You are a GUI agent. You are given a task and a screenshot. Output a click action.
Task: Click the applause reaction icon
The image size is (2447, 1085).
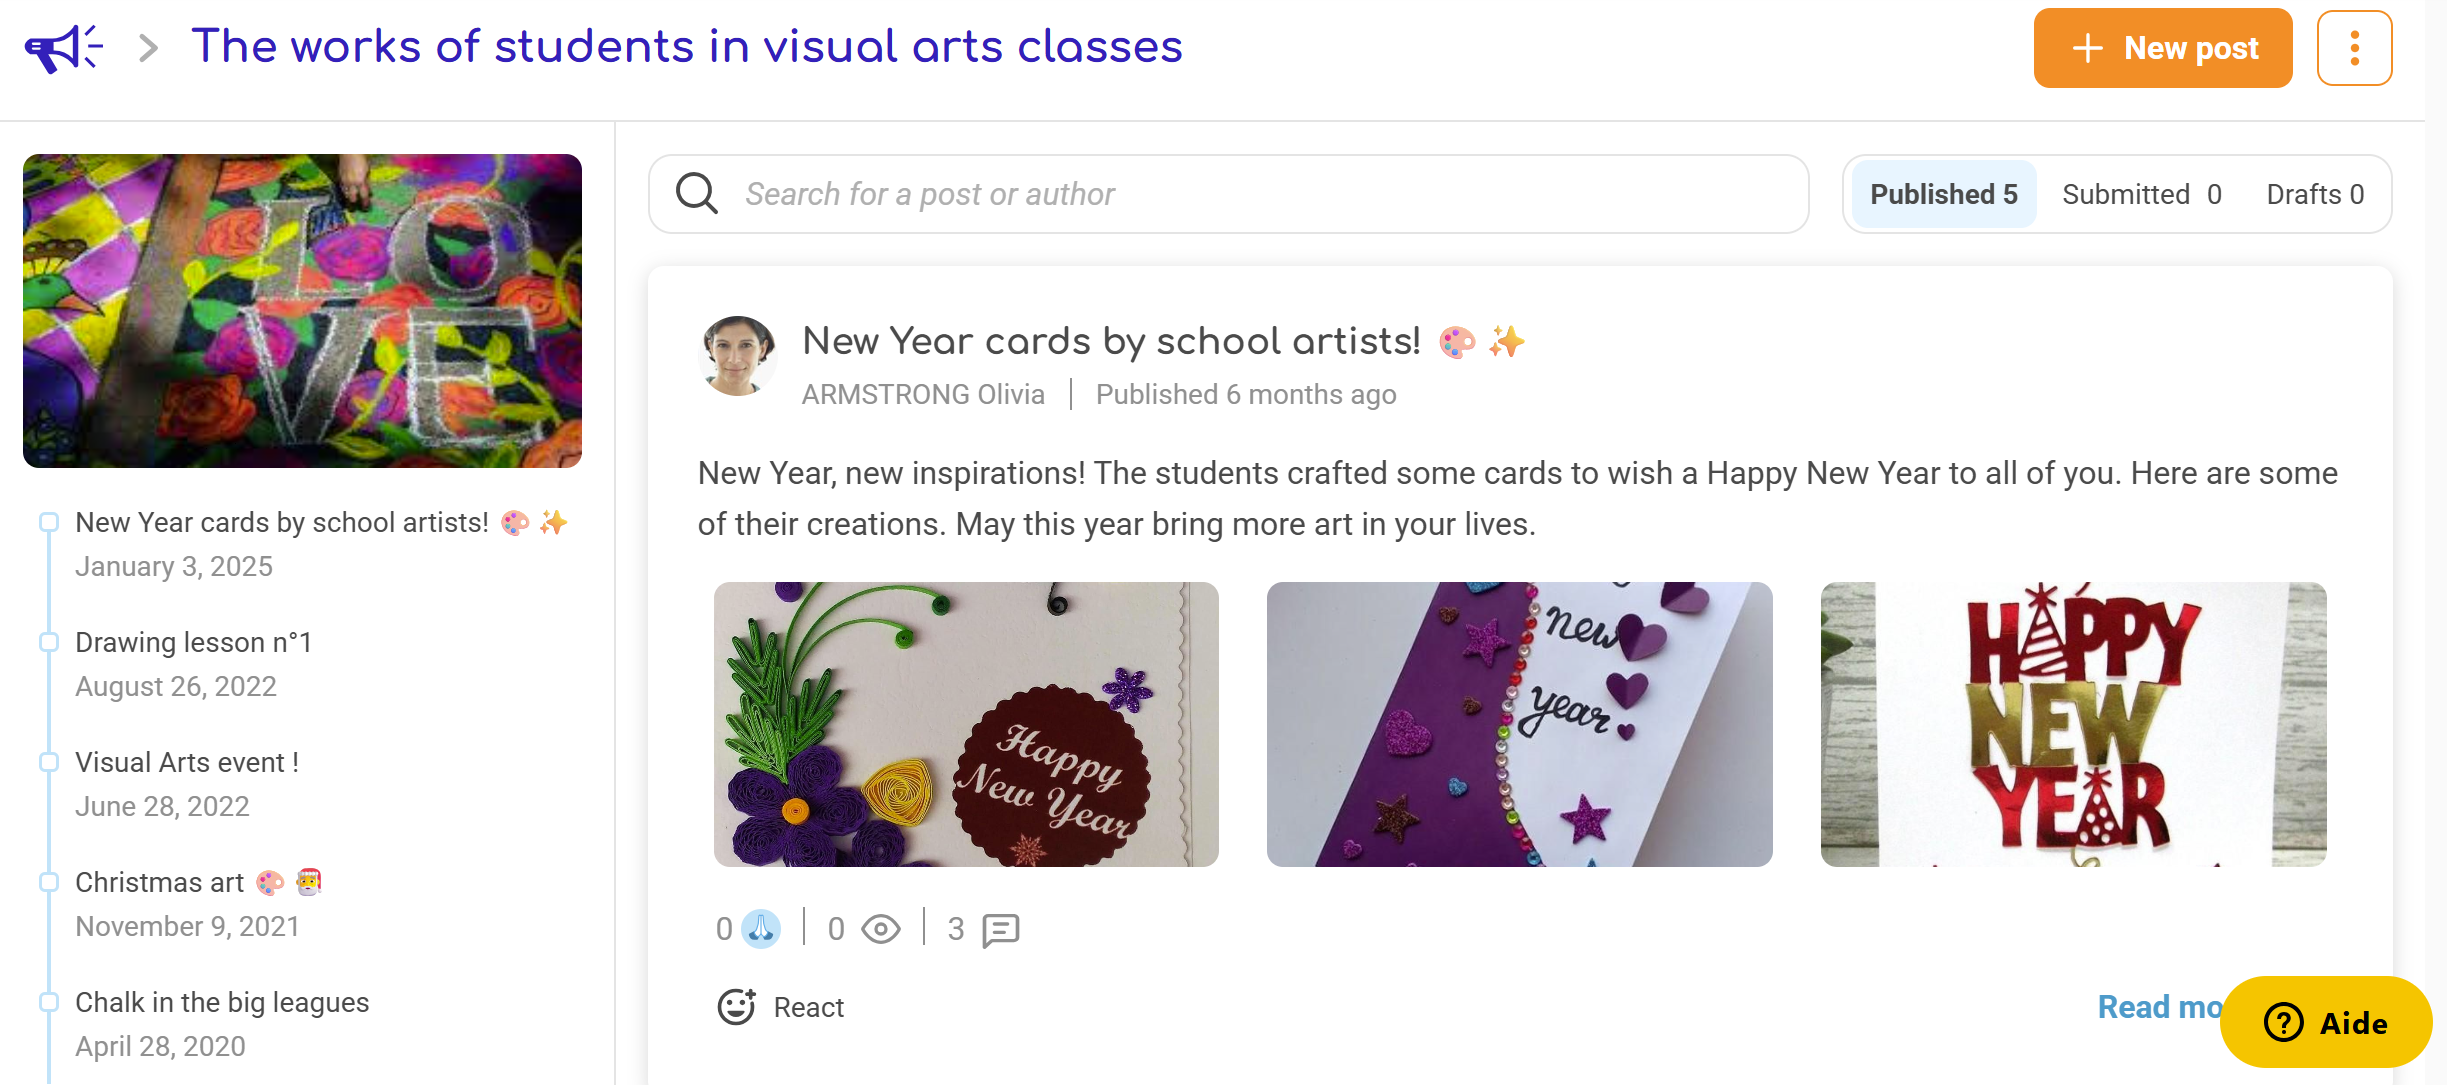click(761, 929)
